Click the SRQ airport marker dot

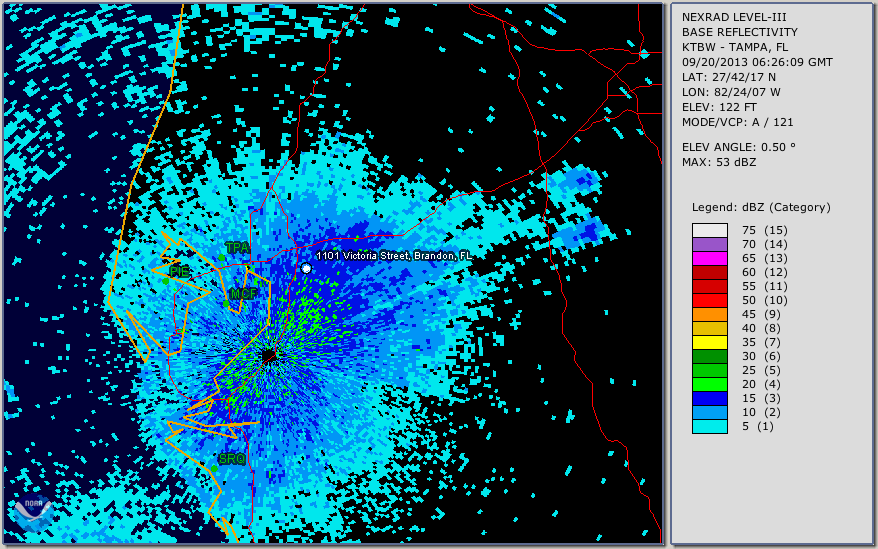coord(215,468)
